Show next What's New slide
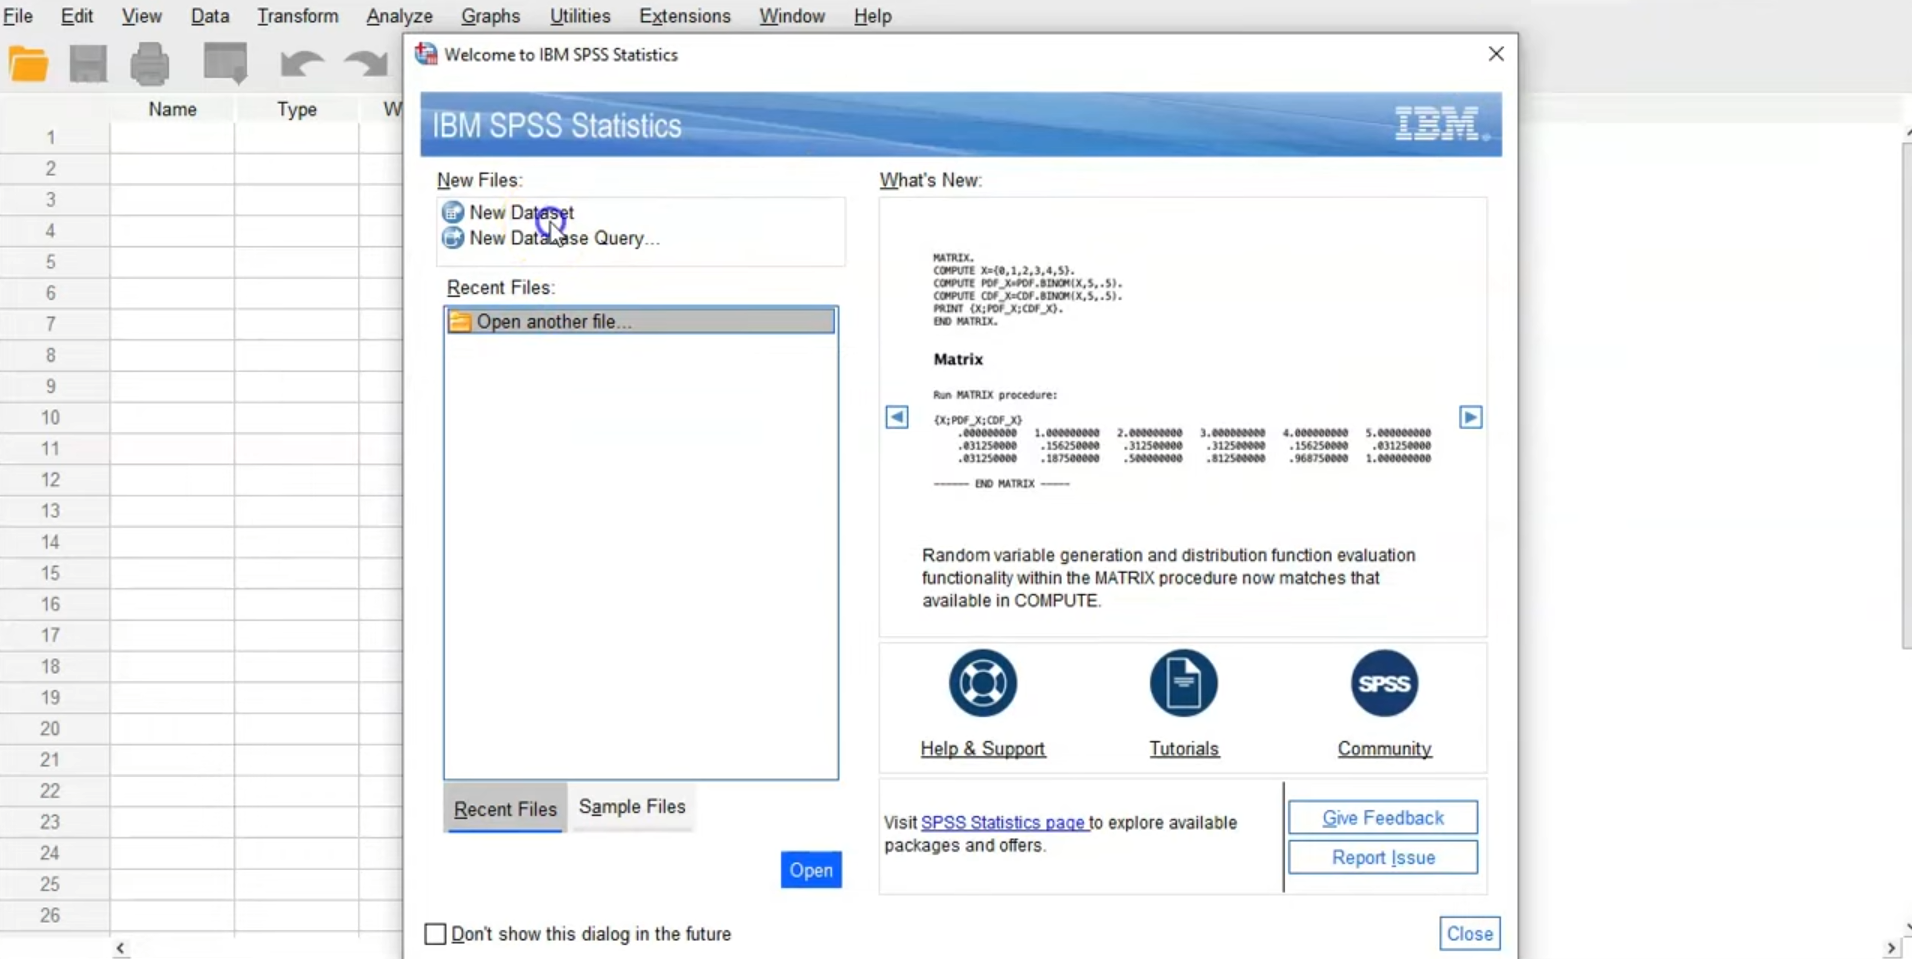 [1470, 417]
